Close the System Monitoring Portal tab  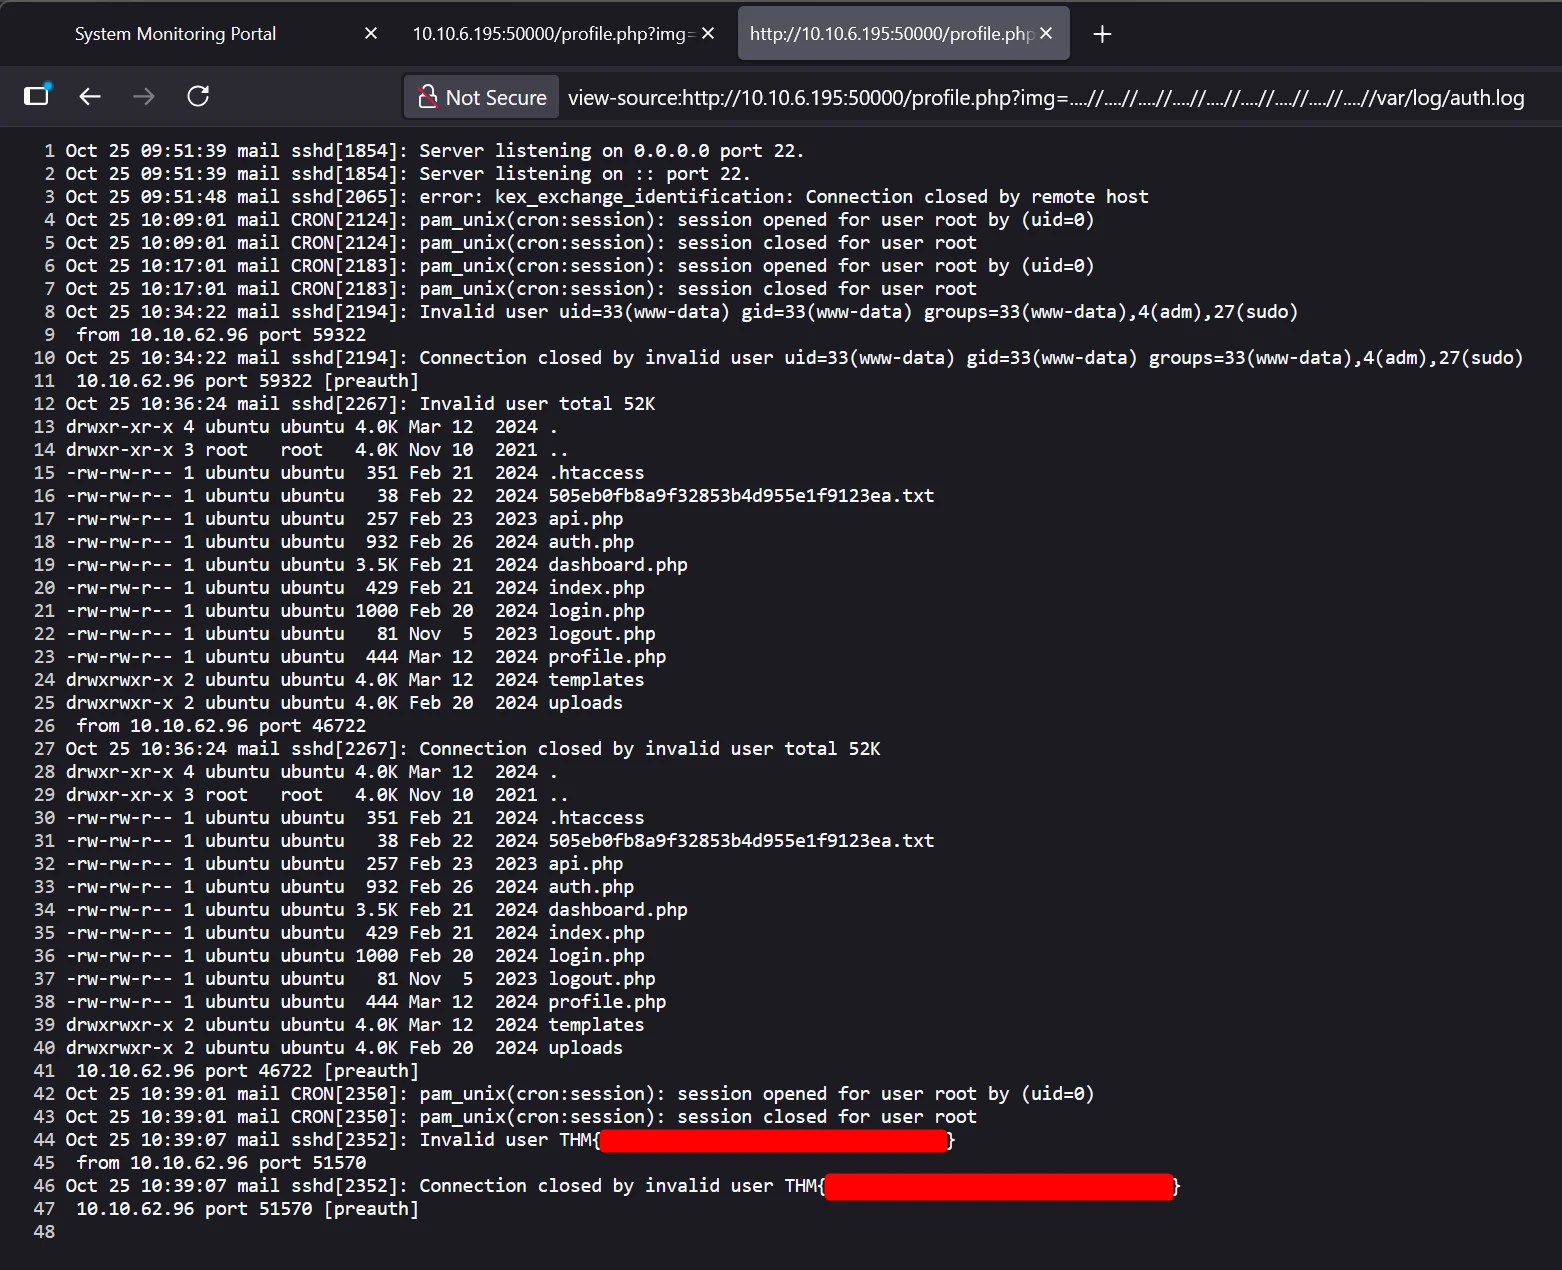371,34
